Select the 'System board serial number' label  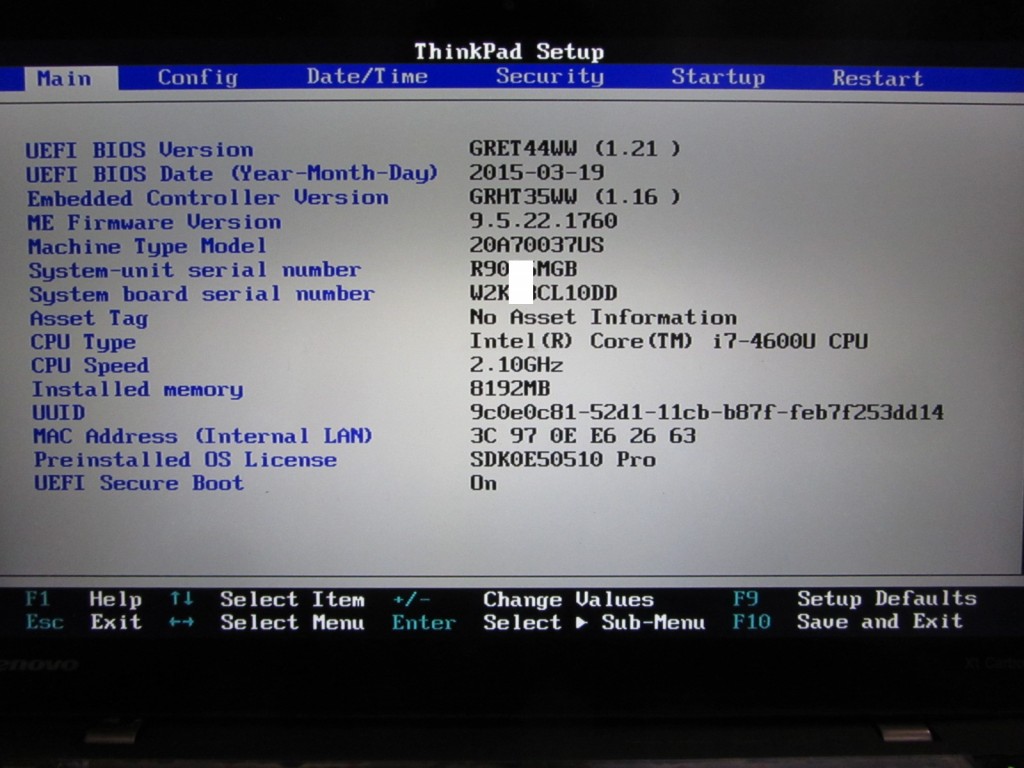coord(202,294)
